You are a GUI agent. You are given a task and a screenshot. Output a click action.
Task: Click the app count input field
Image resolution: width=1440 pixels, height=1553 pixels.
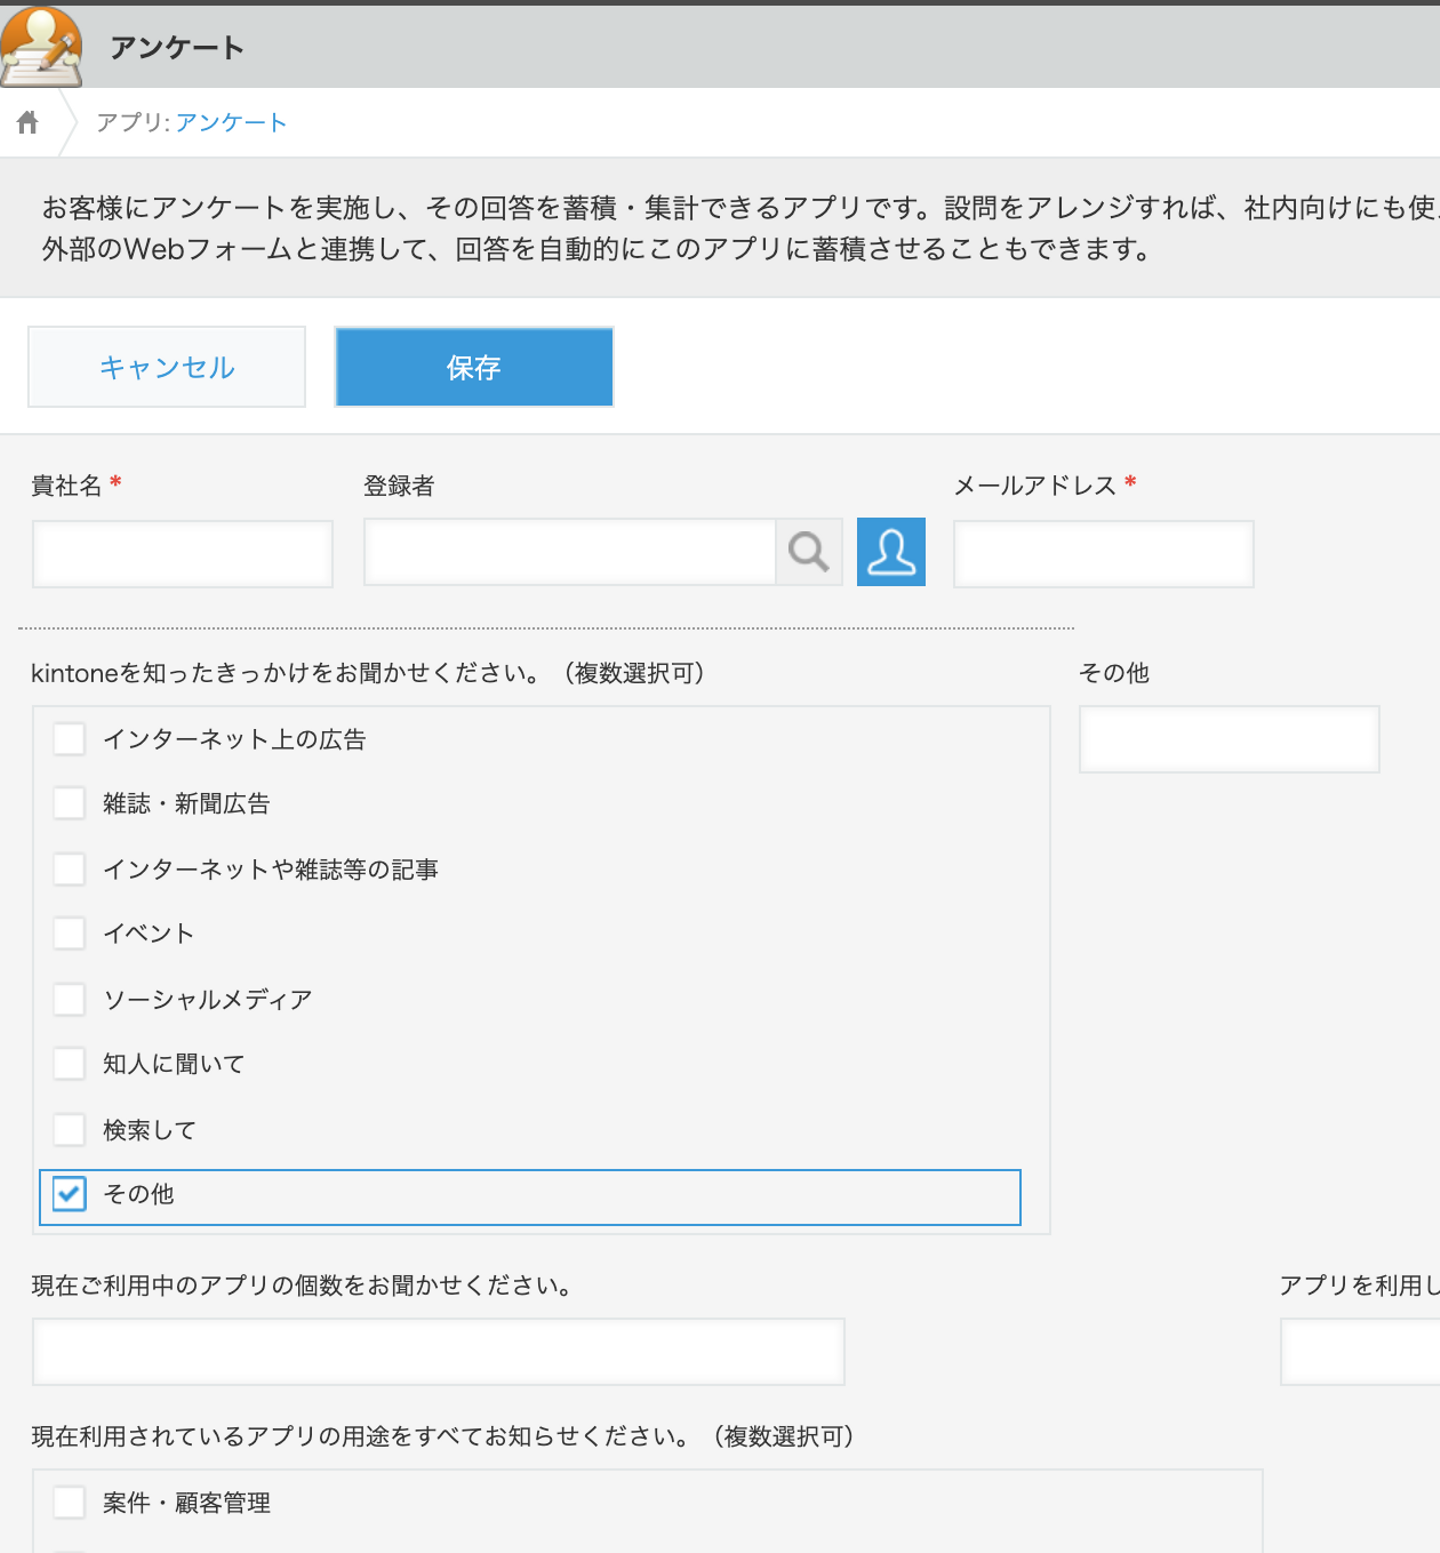point(438,1352)
